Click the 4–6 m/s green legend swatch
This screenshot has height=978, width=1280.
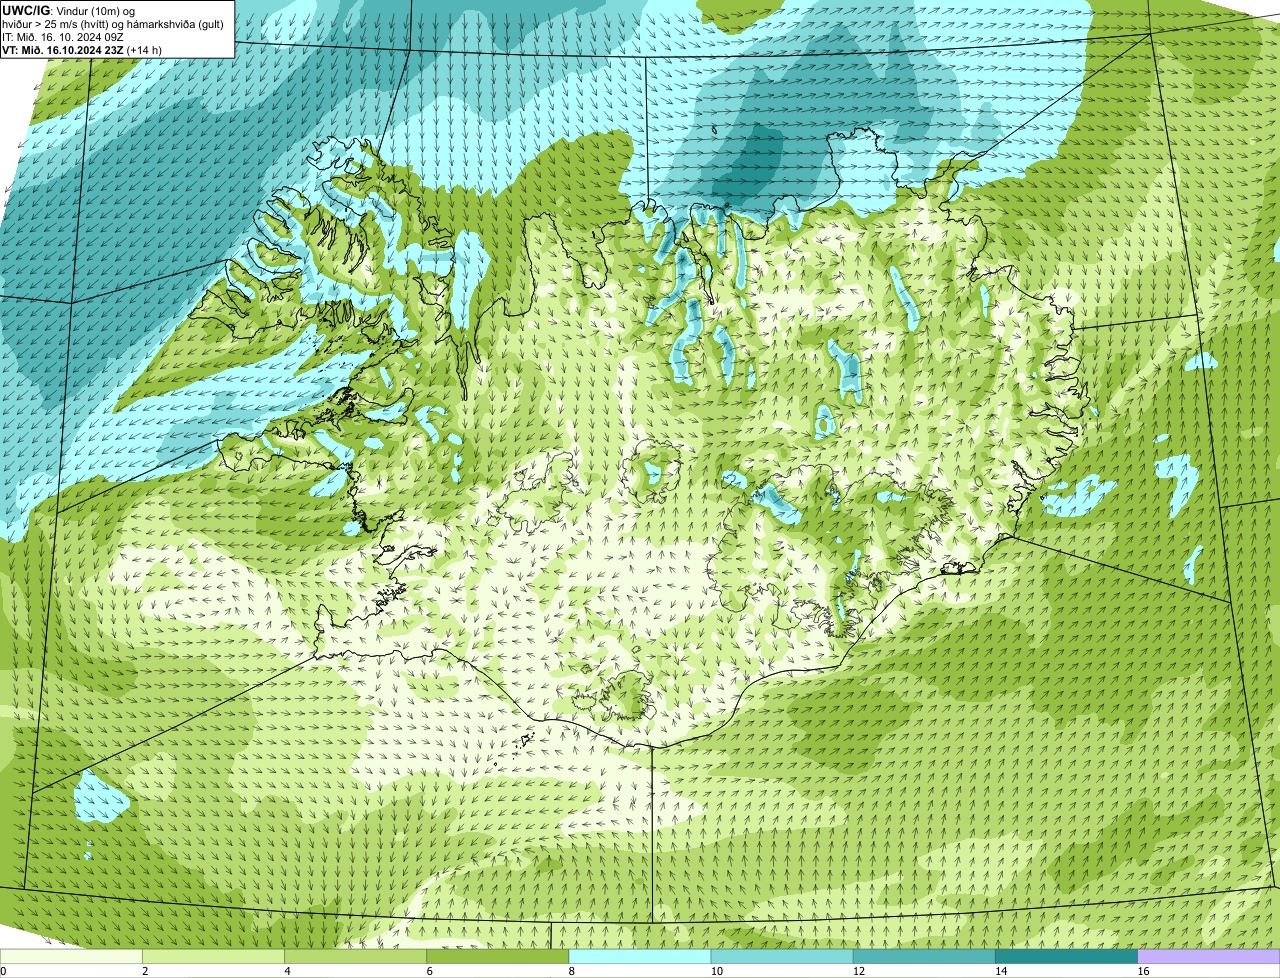tap(355, 956)
